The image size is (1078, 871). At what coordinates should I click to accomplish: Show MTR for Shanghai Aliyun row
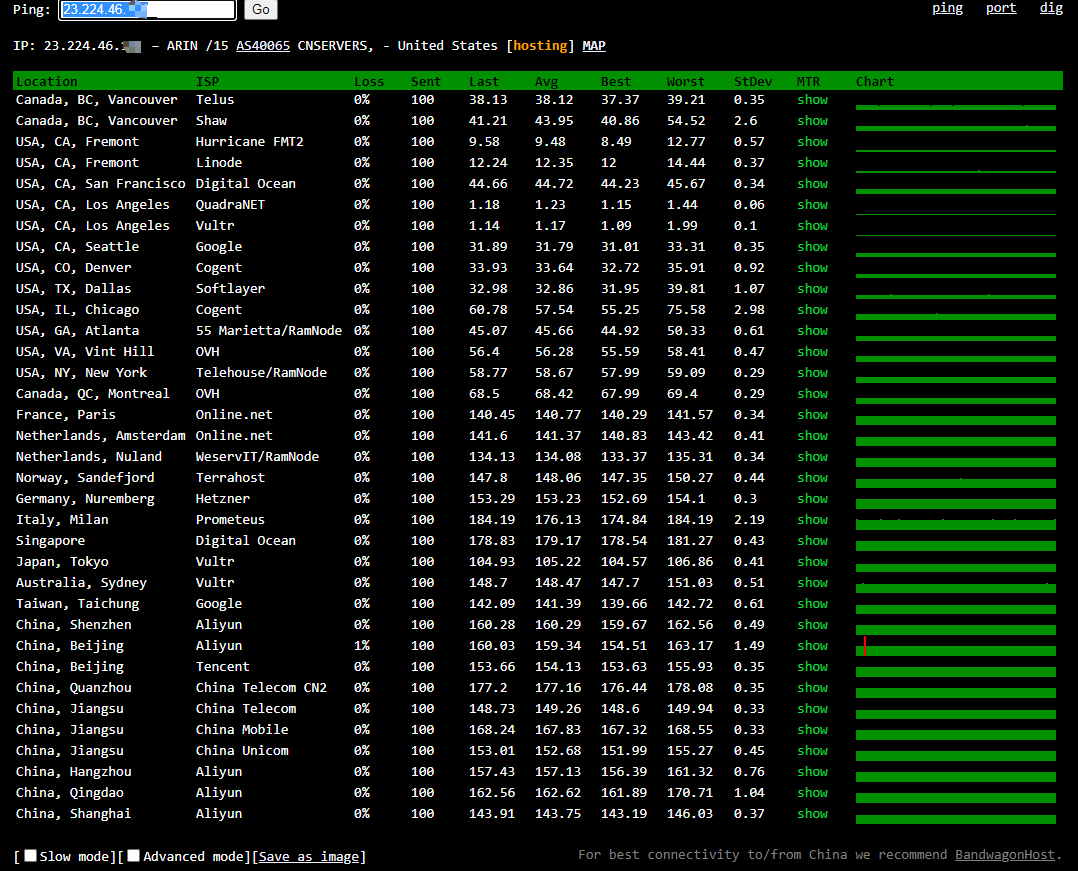pyautogui.click(x=812, y=813)
